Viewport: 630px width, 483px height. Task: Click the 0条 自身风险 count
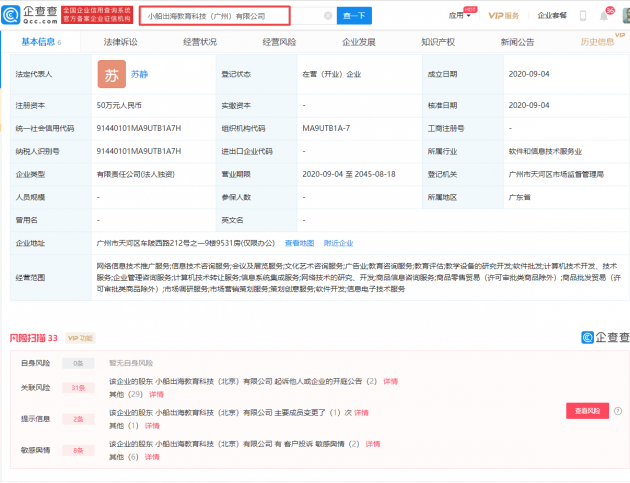78,363
